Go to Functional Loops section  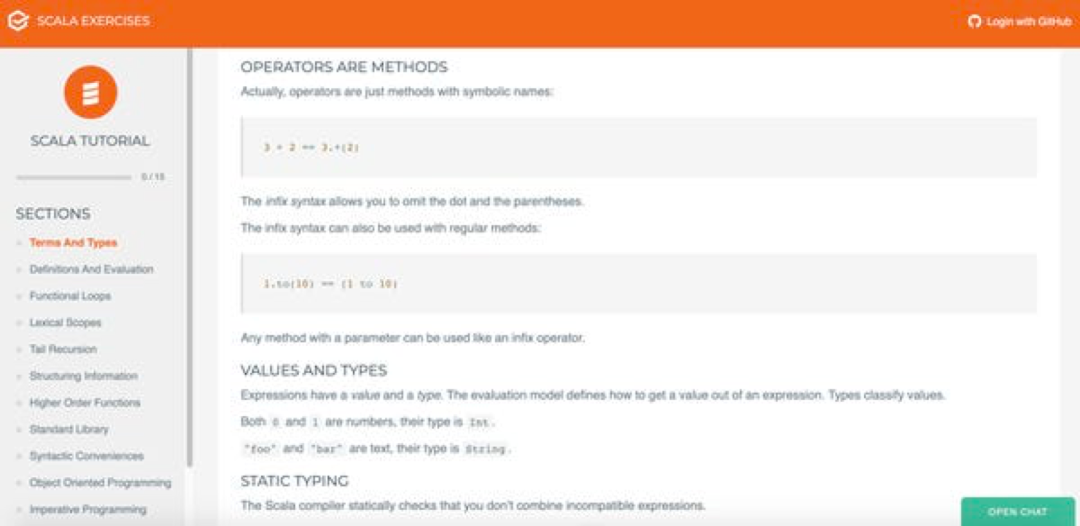pos(70,296)
